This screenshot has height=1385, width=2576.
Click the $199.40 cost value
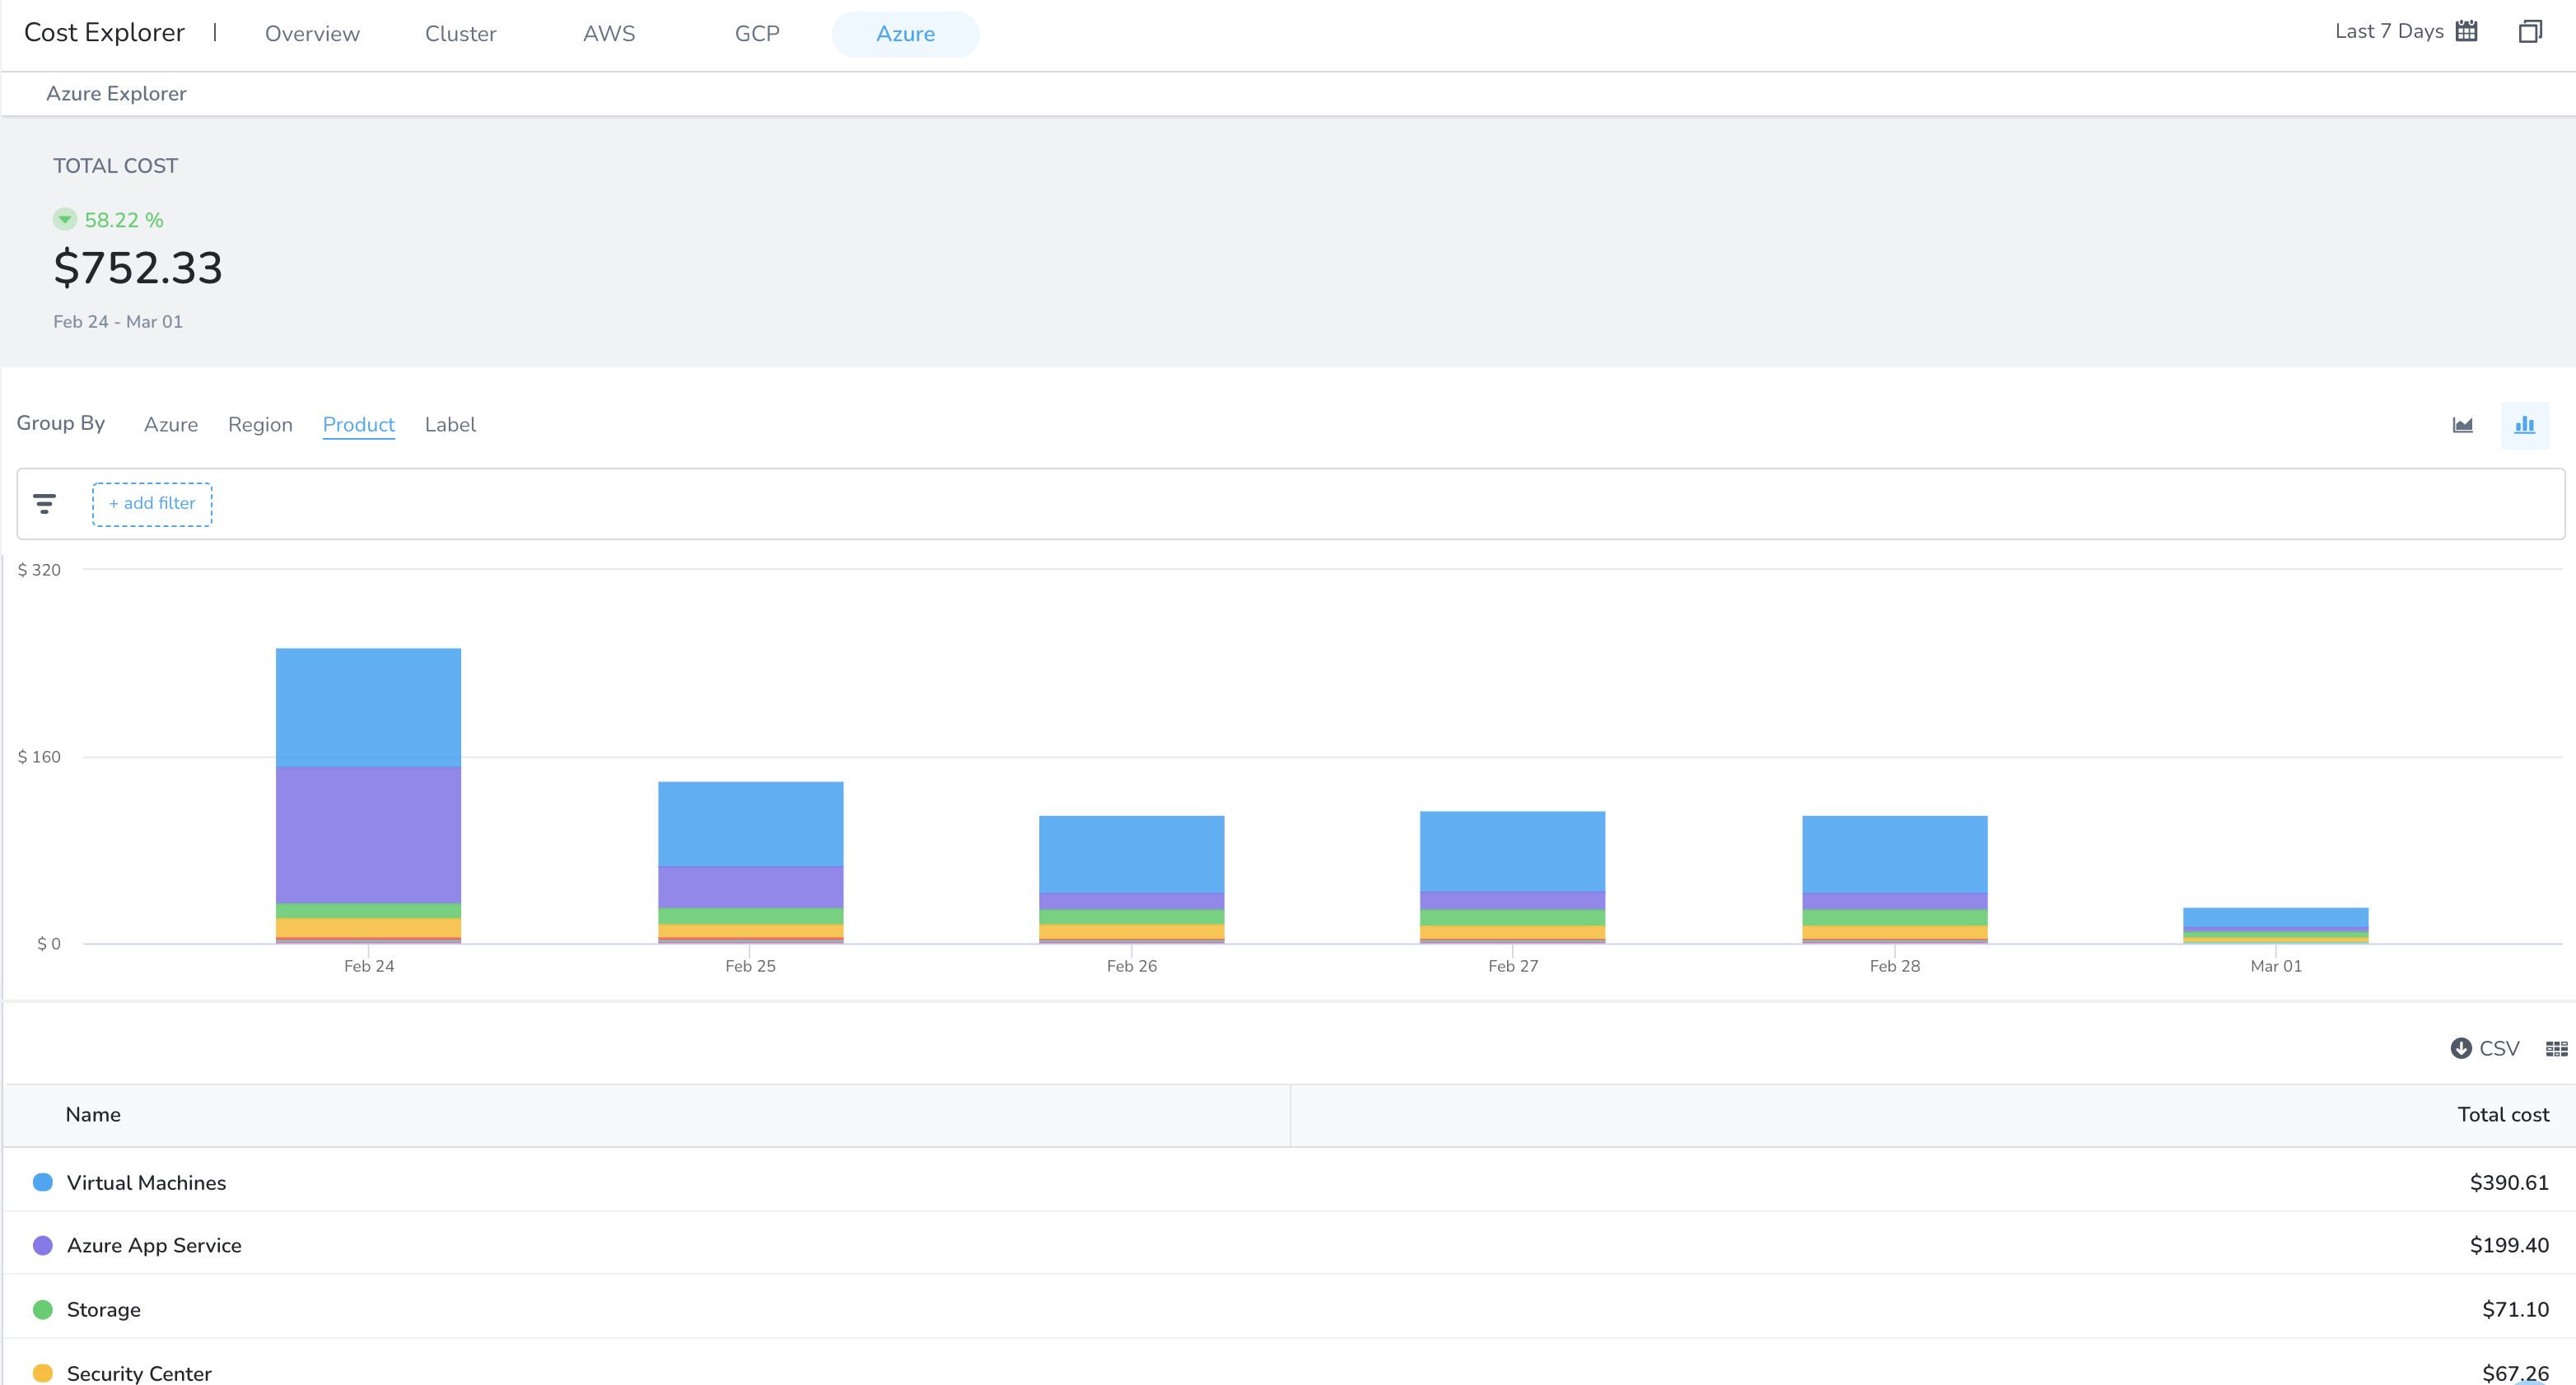[x=2509, y=1245]
